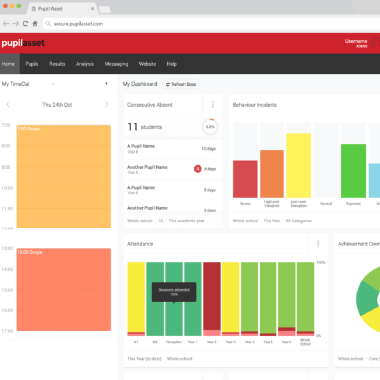
Task: Add an event with the TimeCal plus icon
Action: pyautogui.click(x=106, y=84)
